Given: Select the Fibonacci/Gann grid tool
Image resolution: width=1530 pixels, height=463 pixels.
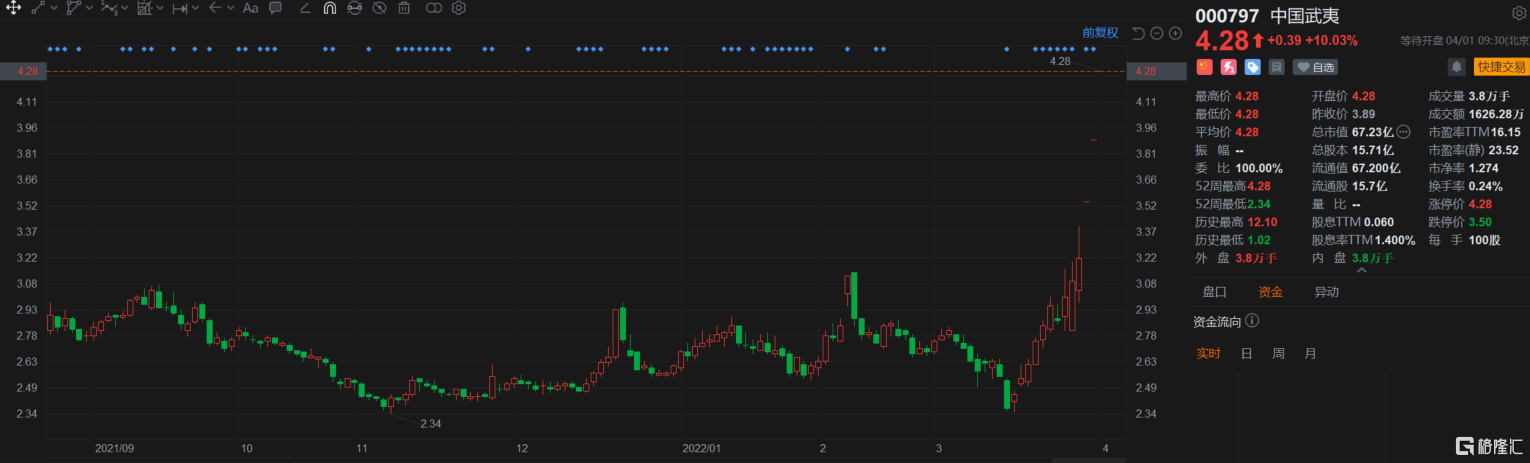Looking at the screenshot, I should point(145,8).
